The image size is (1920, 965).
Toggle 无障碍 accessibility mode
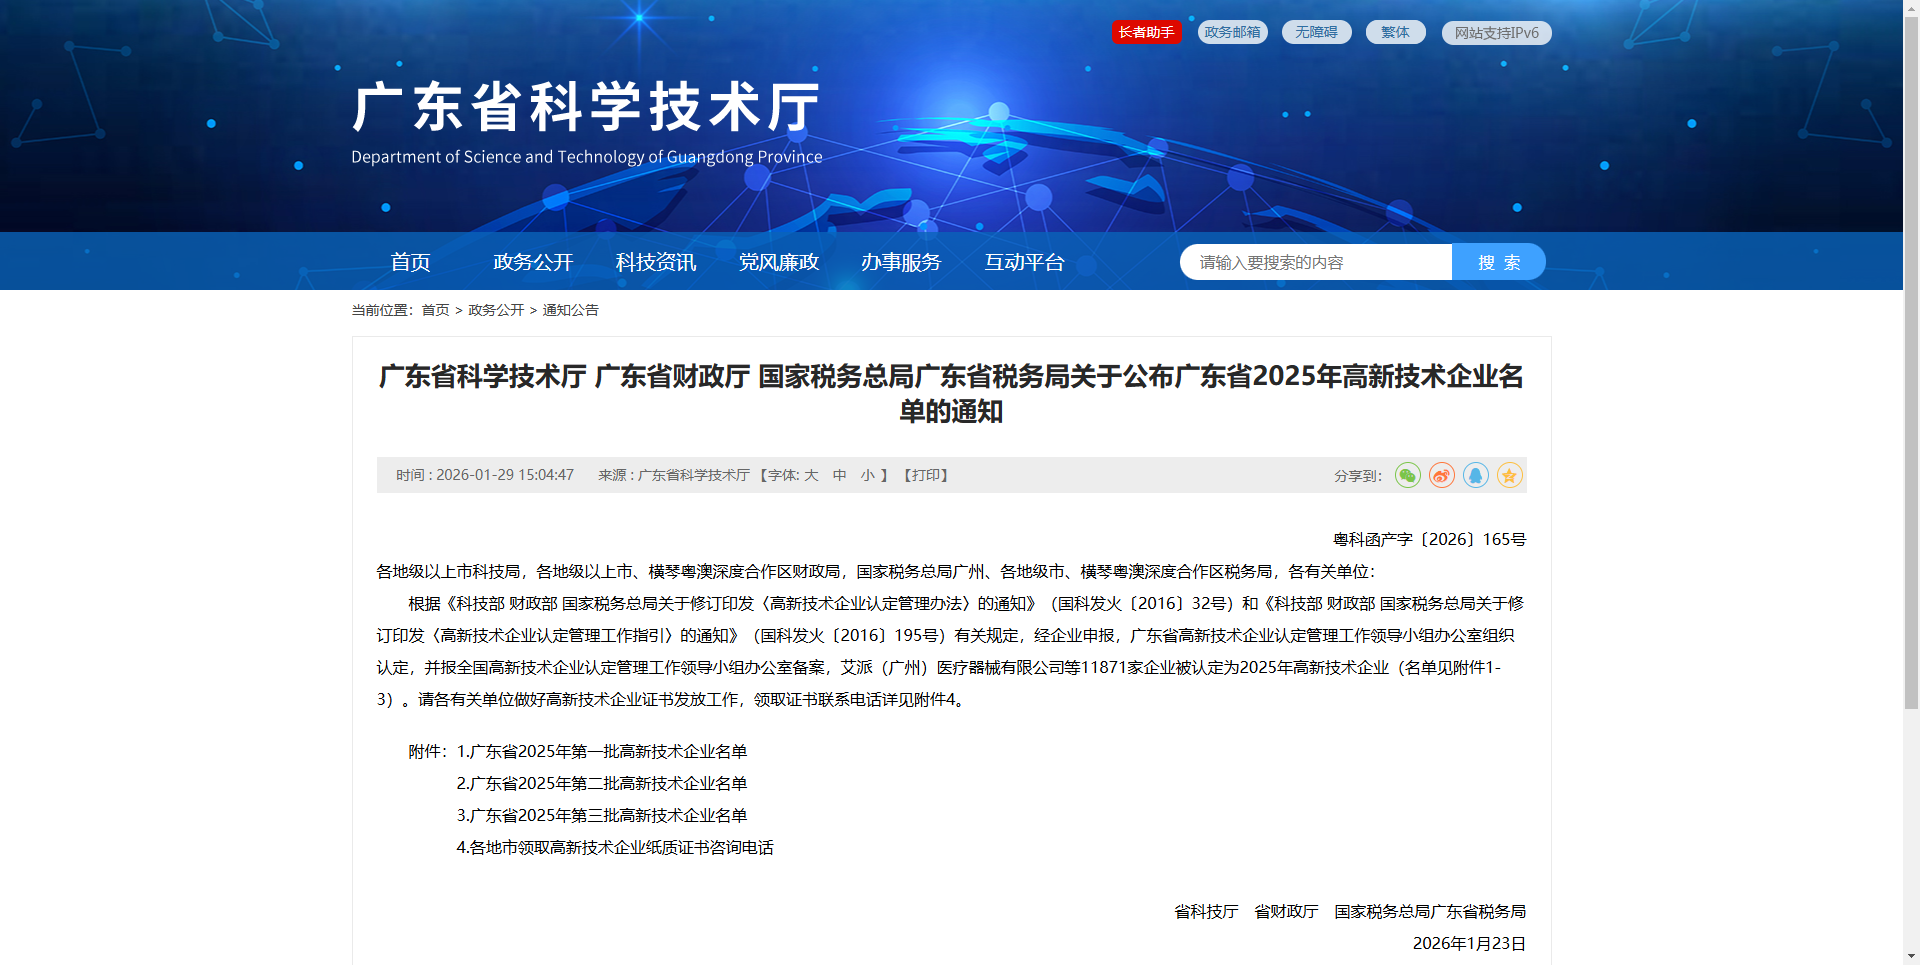[1316, 32]
